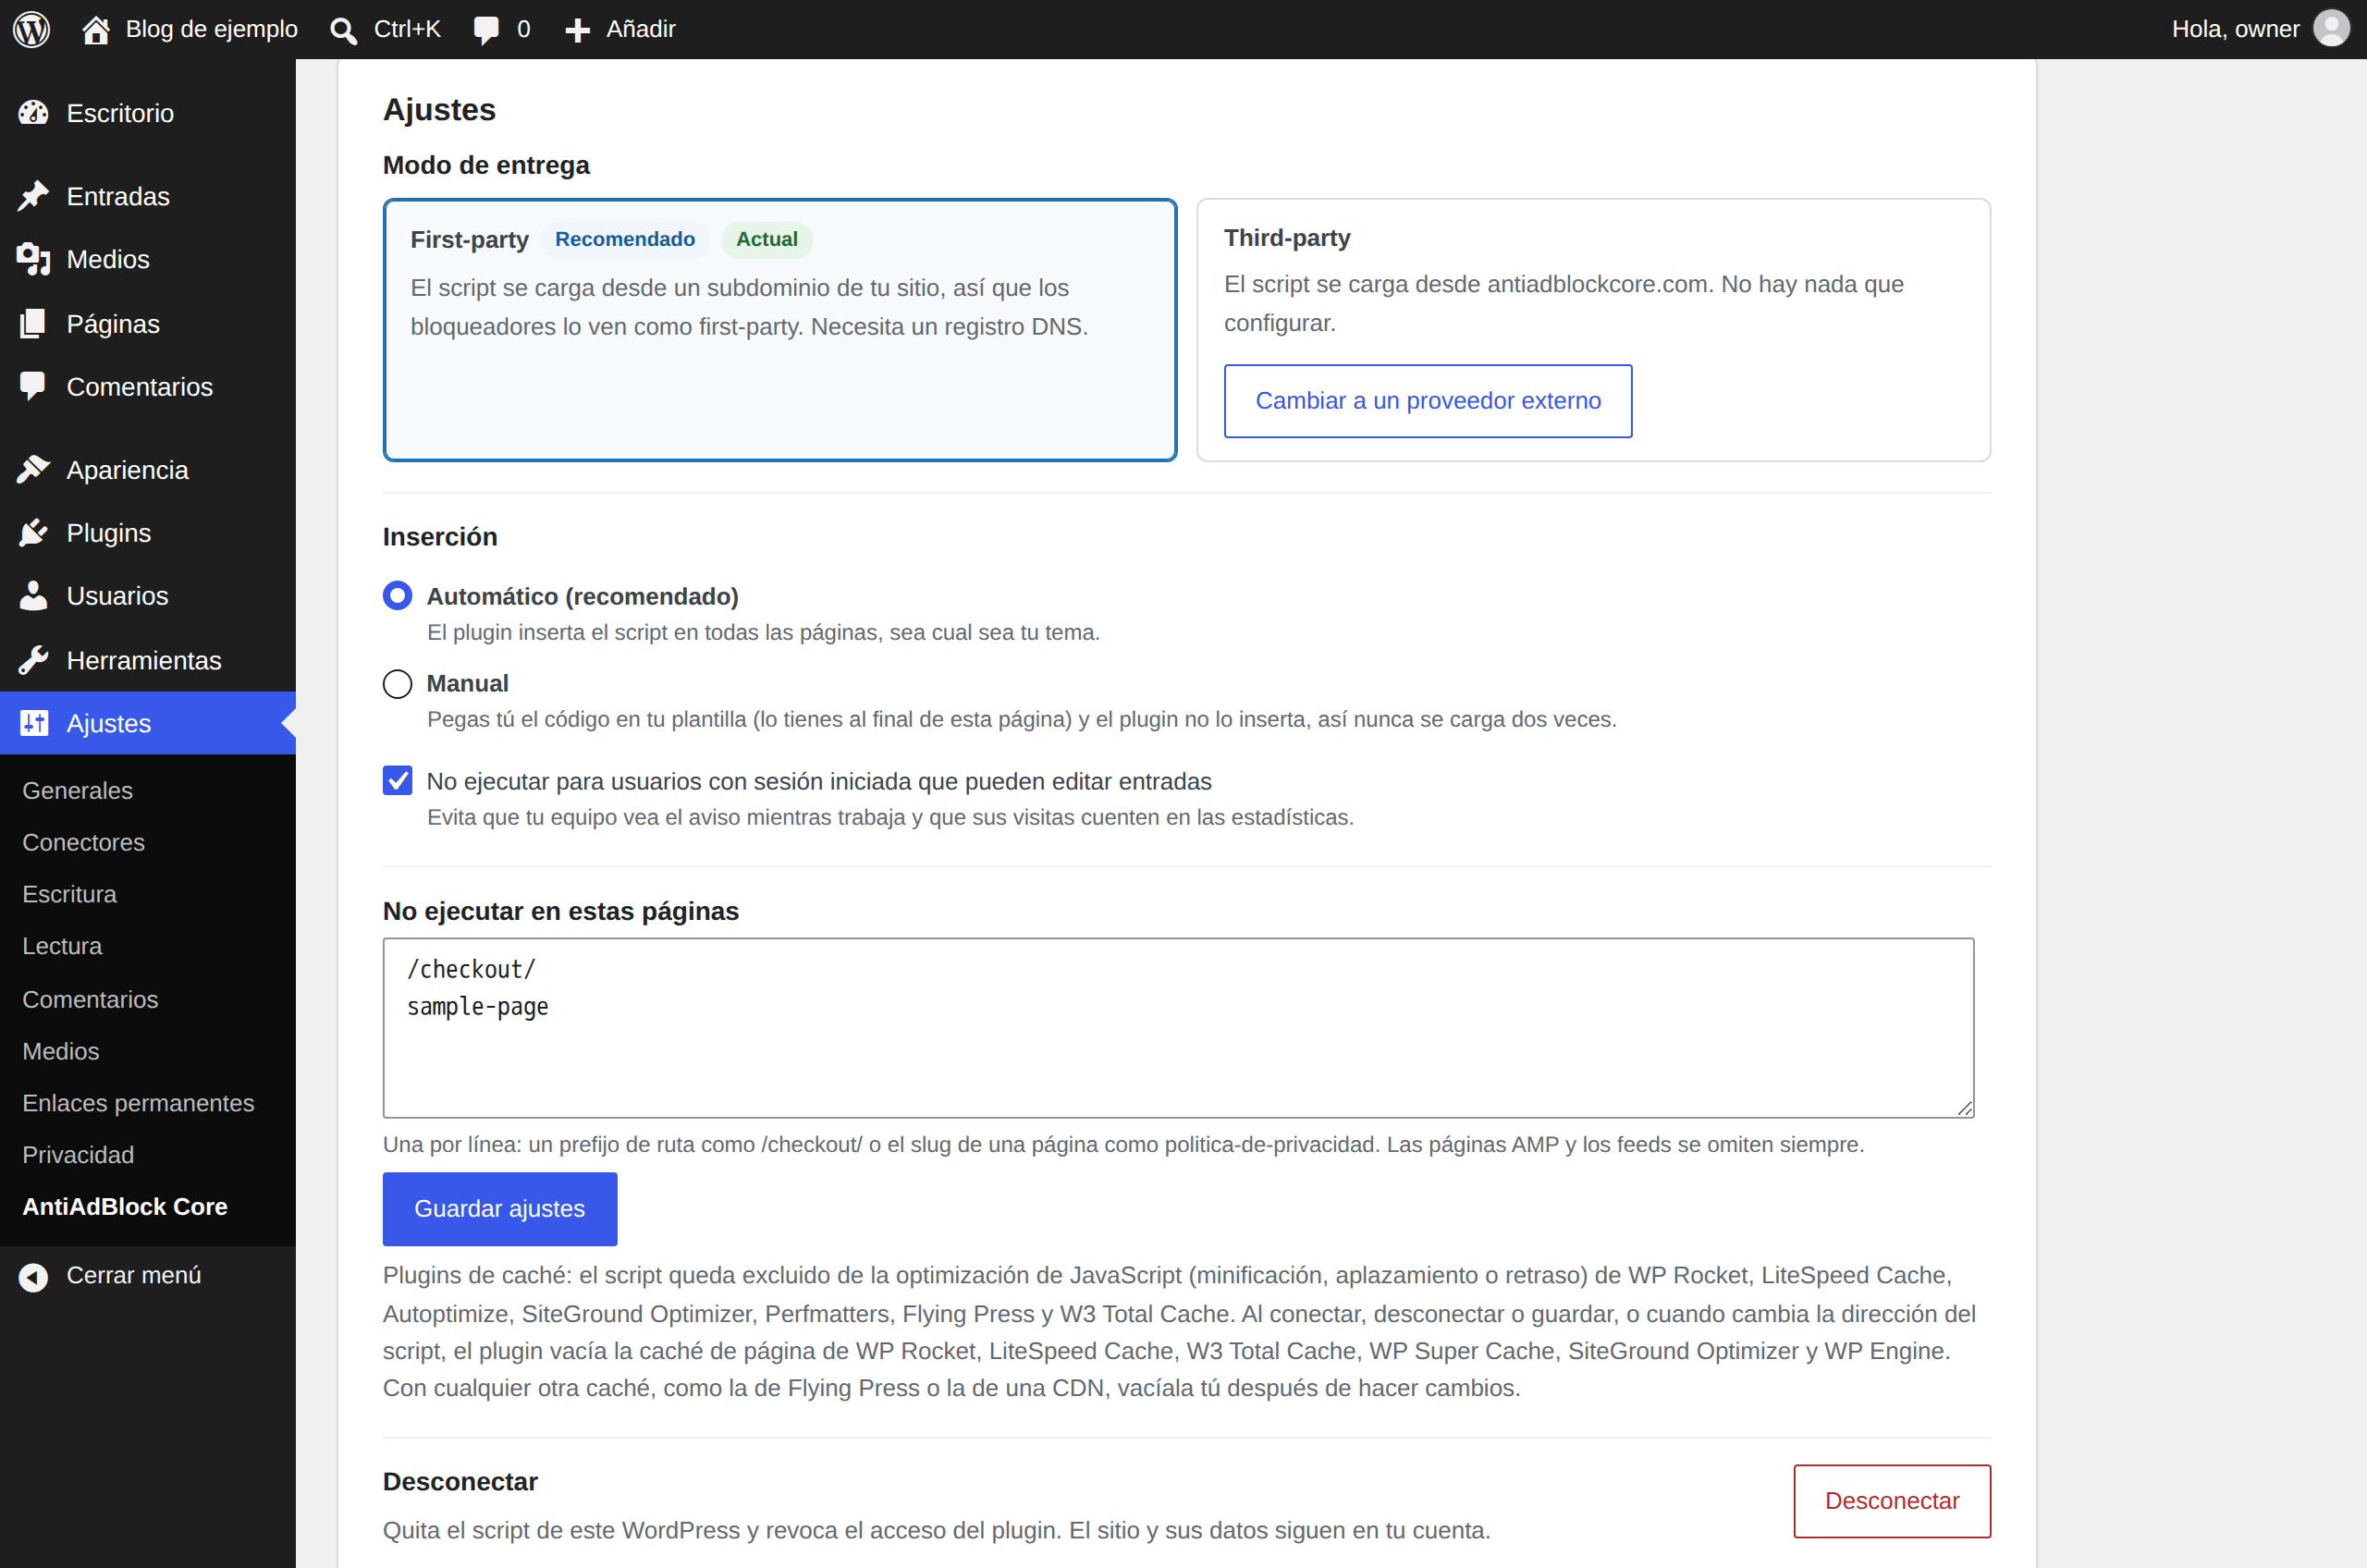Click the Guardar ajustes button
Viewport: 2367px width, 1568px height.
click(499, 1209)
